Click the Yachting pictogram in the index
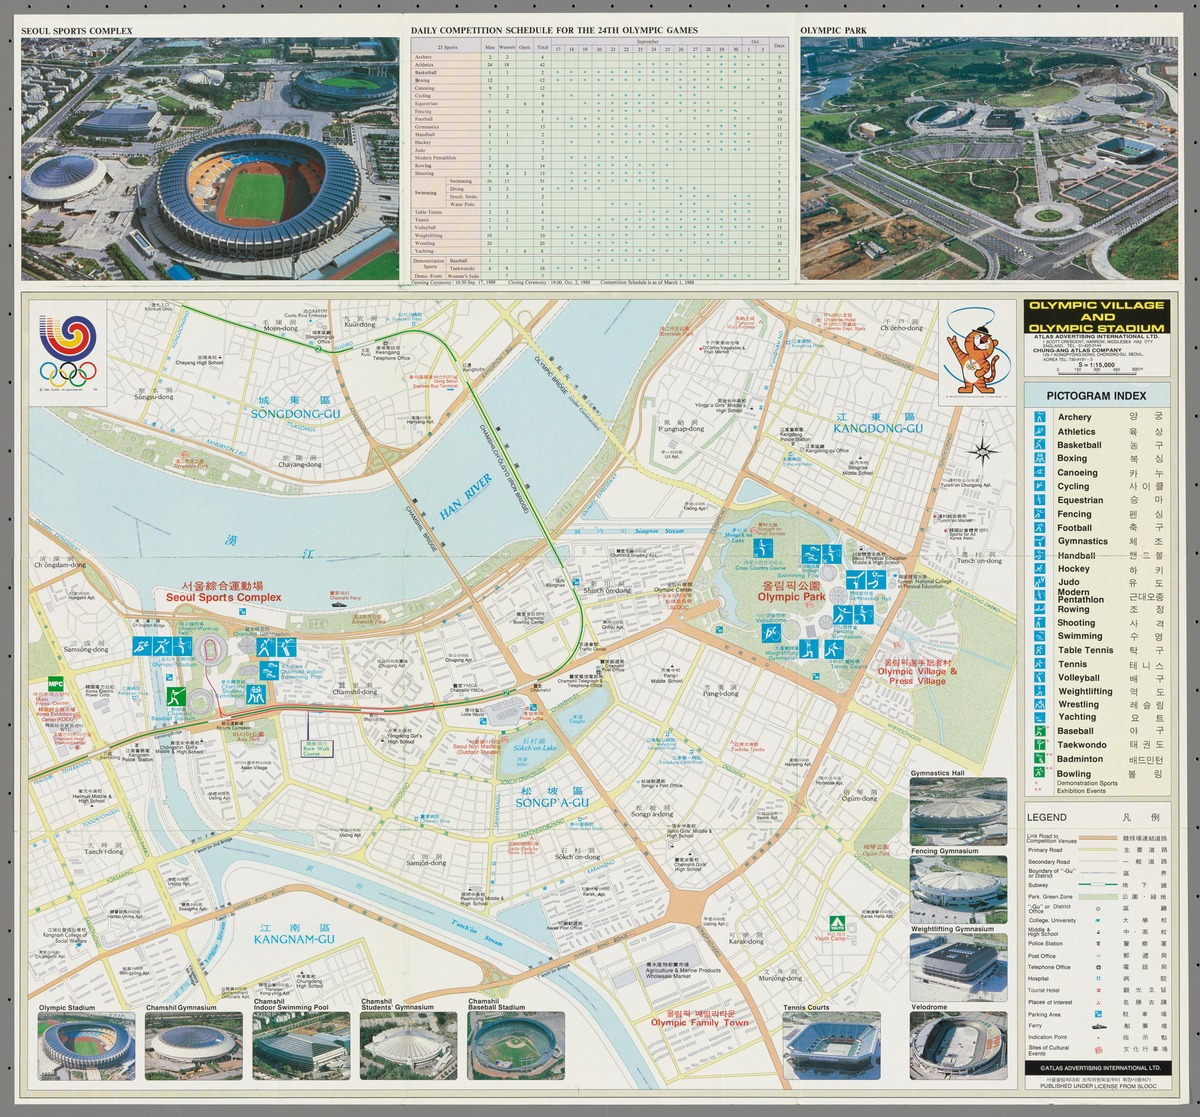Image resolution: width=1200 pixels, height=1117 pixels. coord(1040,717)
